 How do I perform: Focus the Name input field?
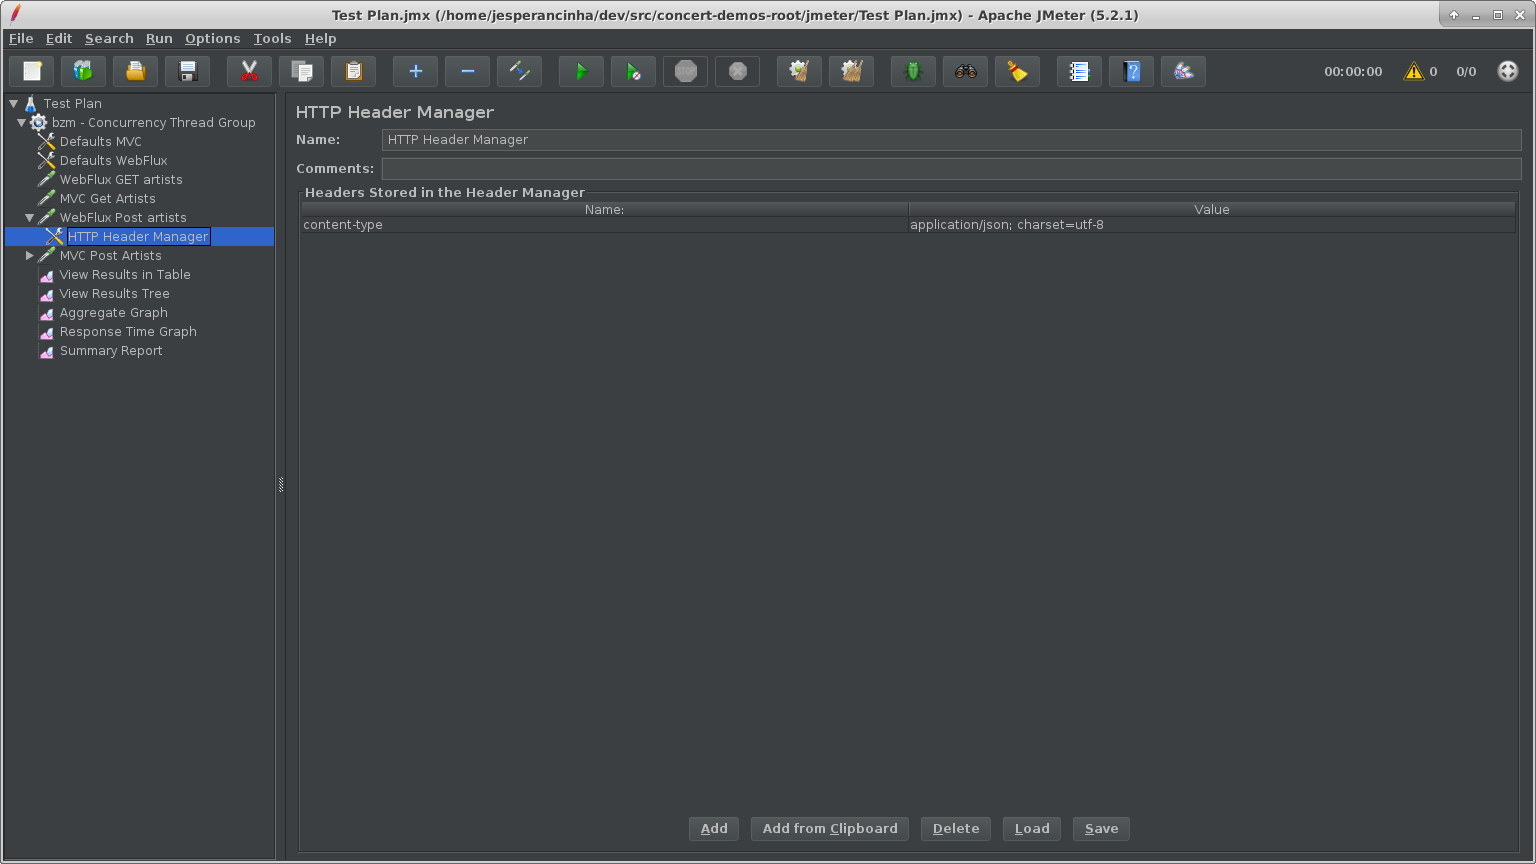[951, 140]
